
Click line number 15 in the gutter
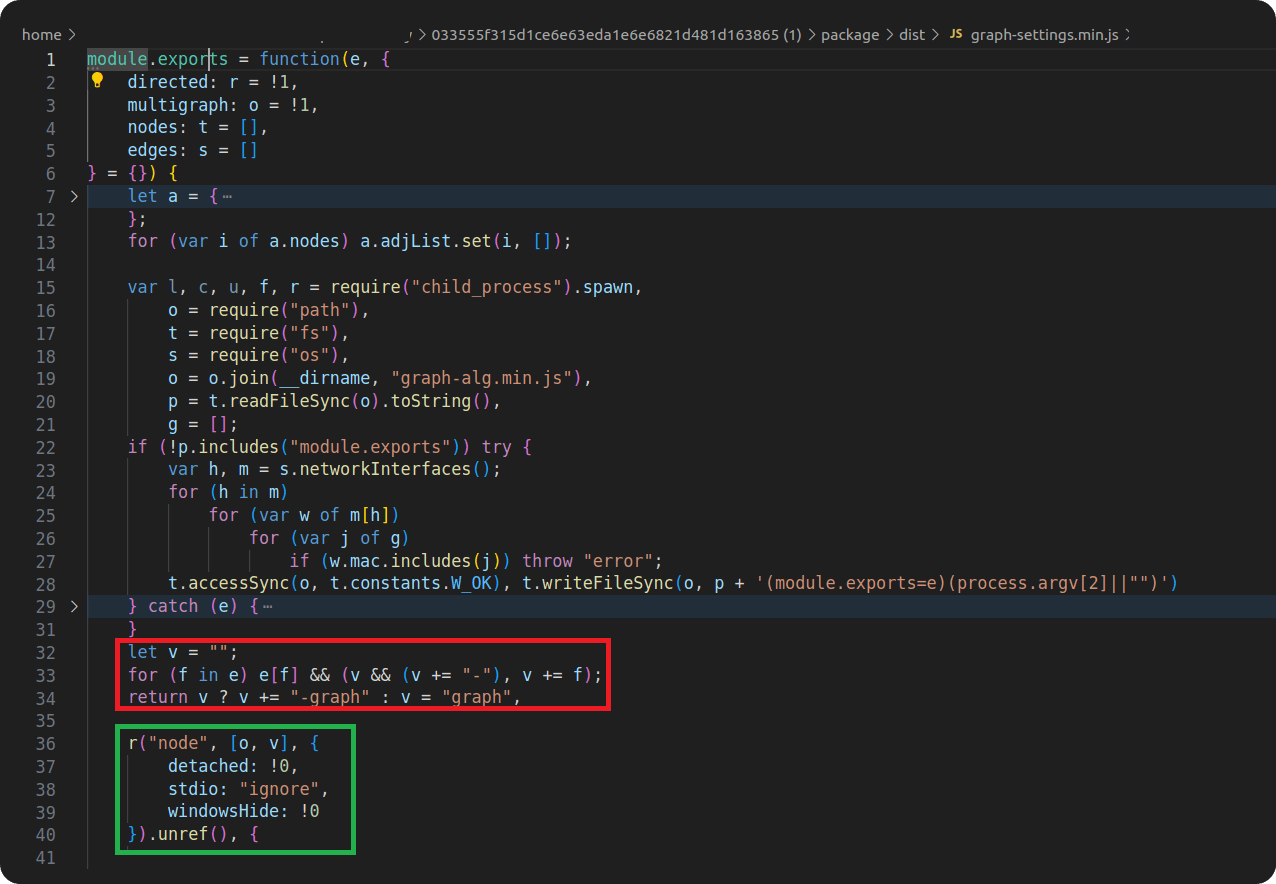tap(46, 287)
